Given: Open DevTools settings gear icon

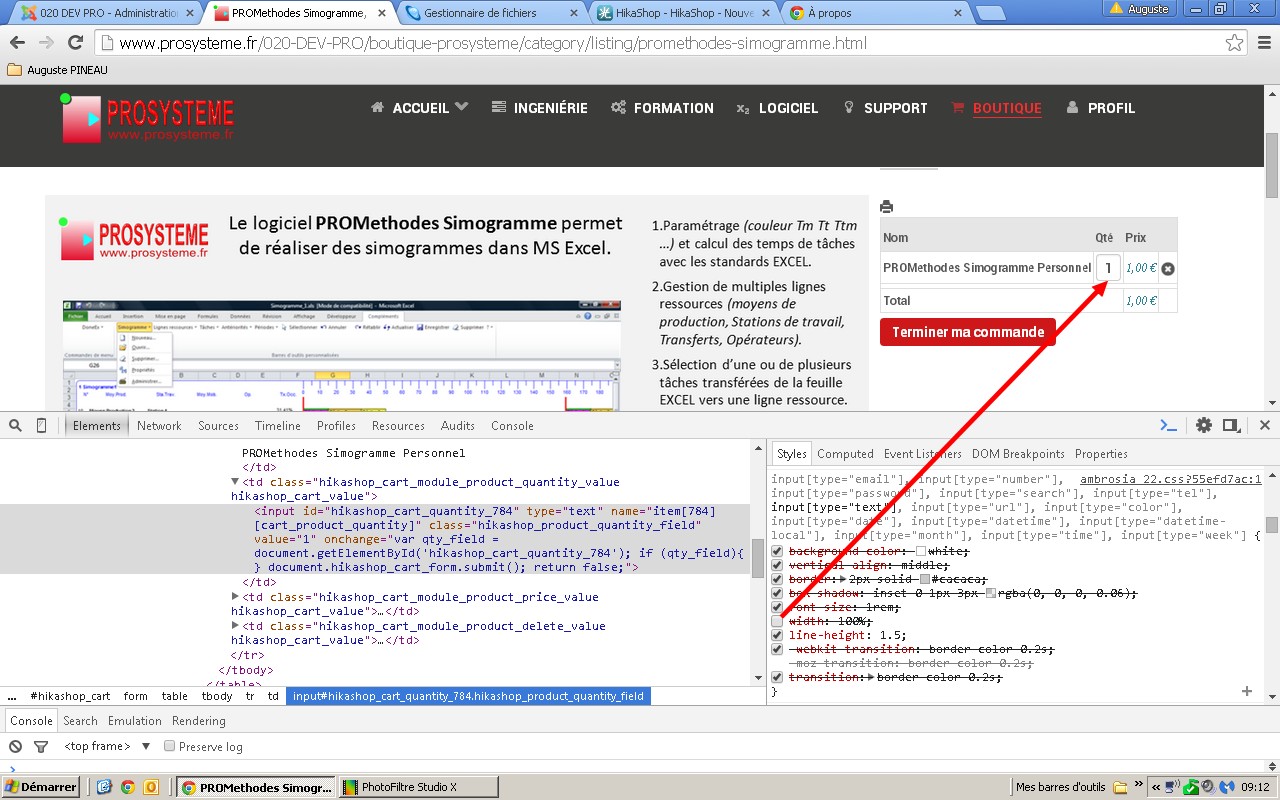Looking at the screenshot, I should tap(1204, 425).
